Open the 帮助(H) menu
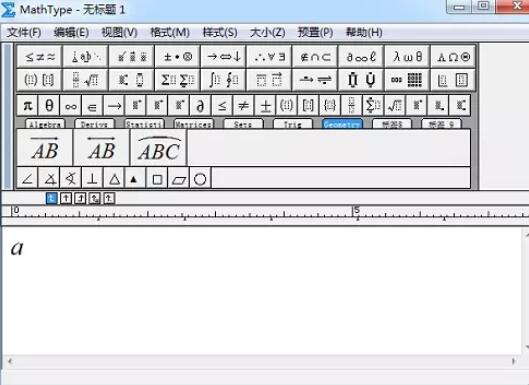Viewport: 529px width, 385px height. tap(364, 32)
